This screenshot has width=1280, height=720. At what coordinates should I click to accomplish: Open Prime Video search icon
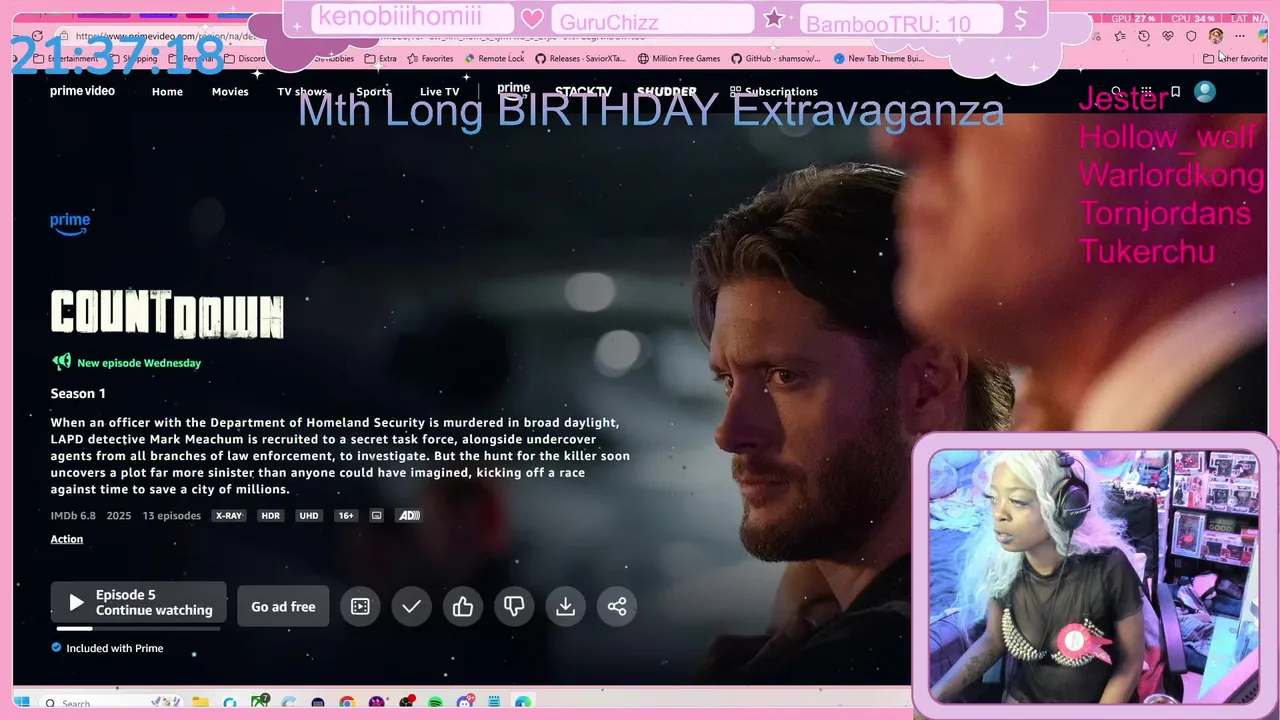[x=1117, y=92]
